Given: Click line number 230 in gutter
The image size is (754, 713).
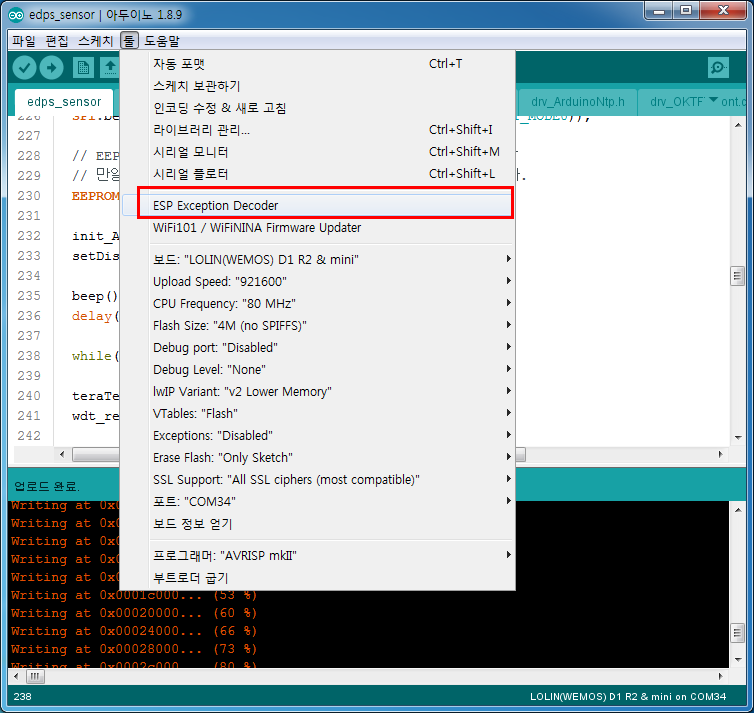Looking at the screenshot, I should [29, 196].
